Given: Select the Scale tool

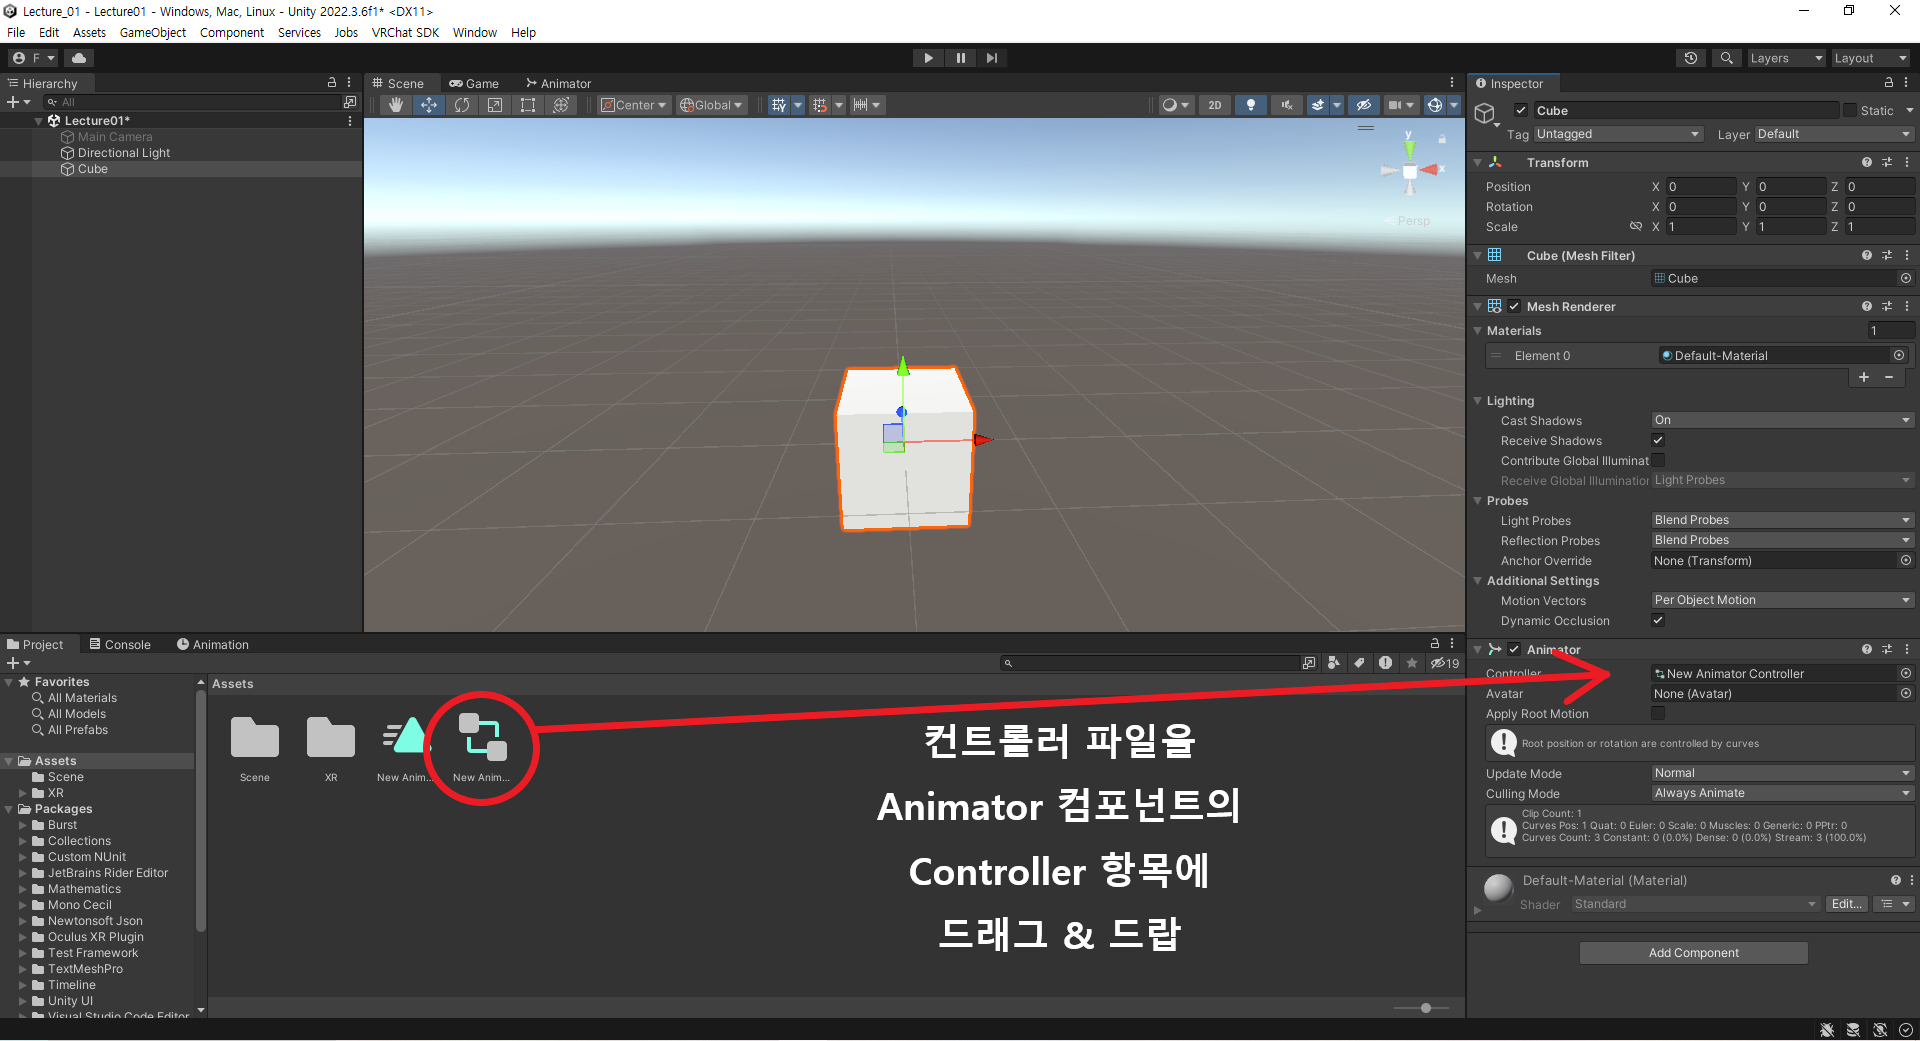Looking at the screenshot, I should (495, 105).
